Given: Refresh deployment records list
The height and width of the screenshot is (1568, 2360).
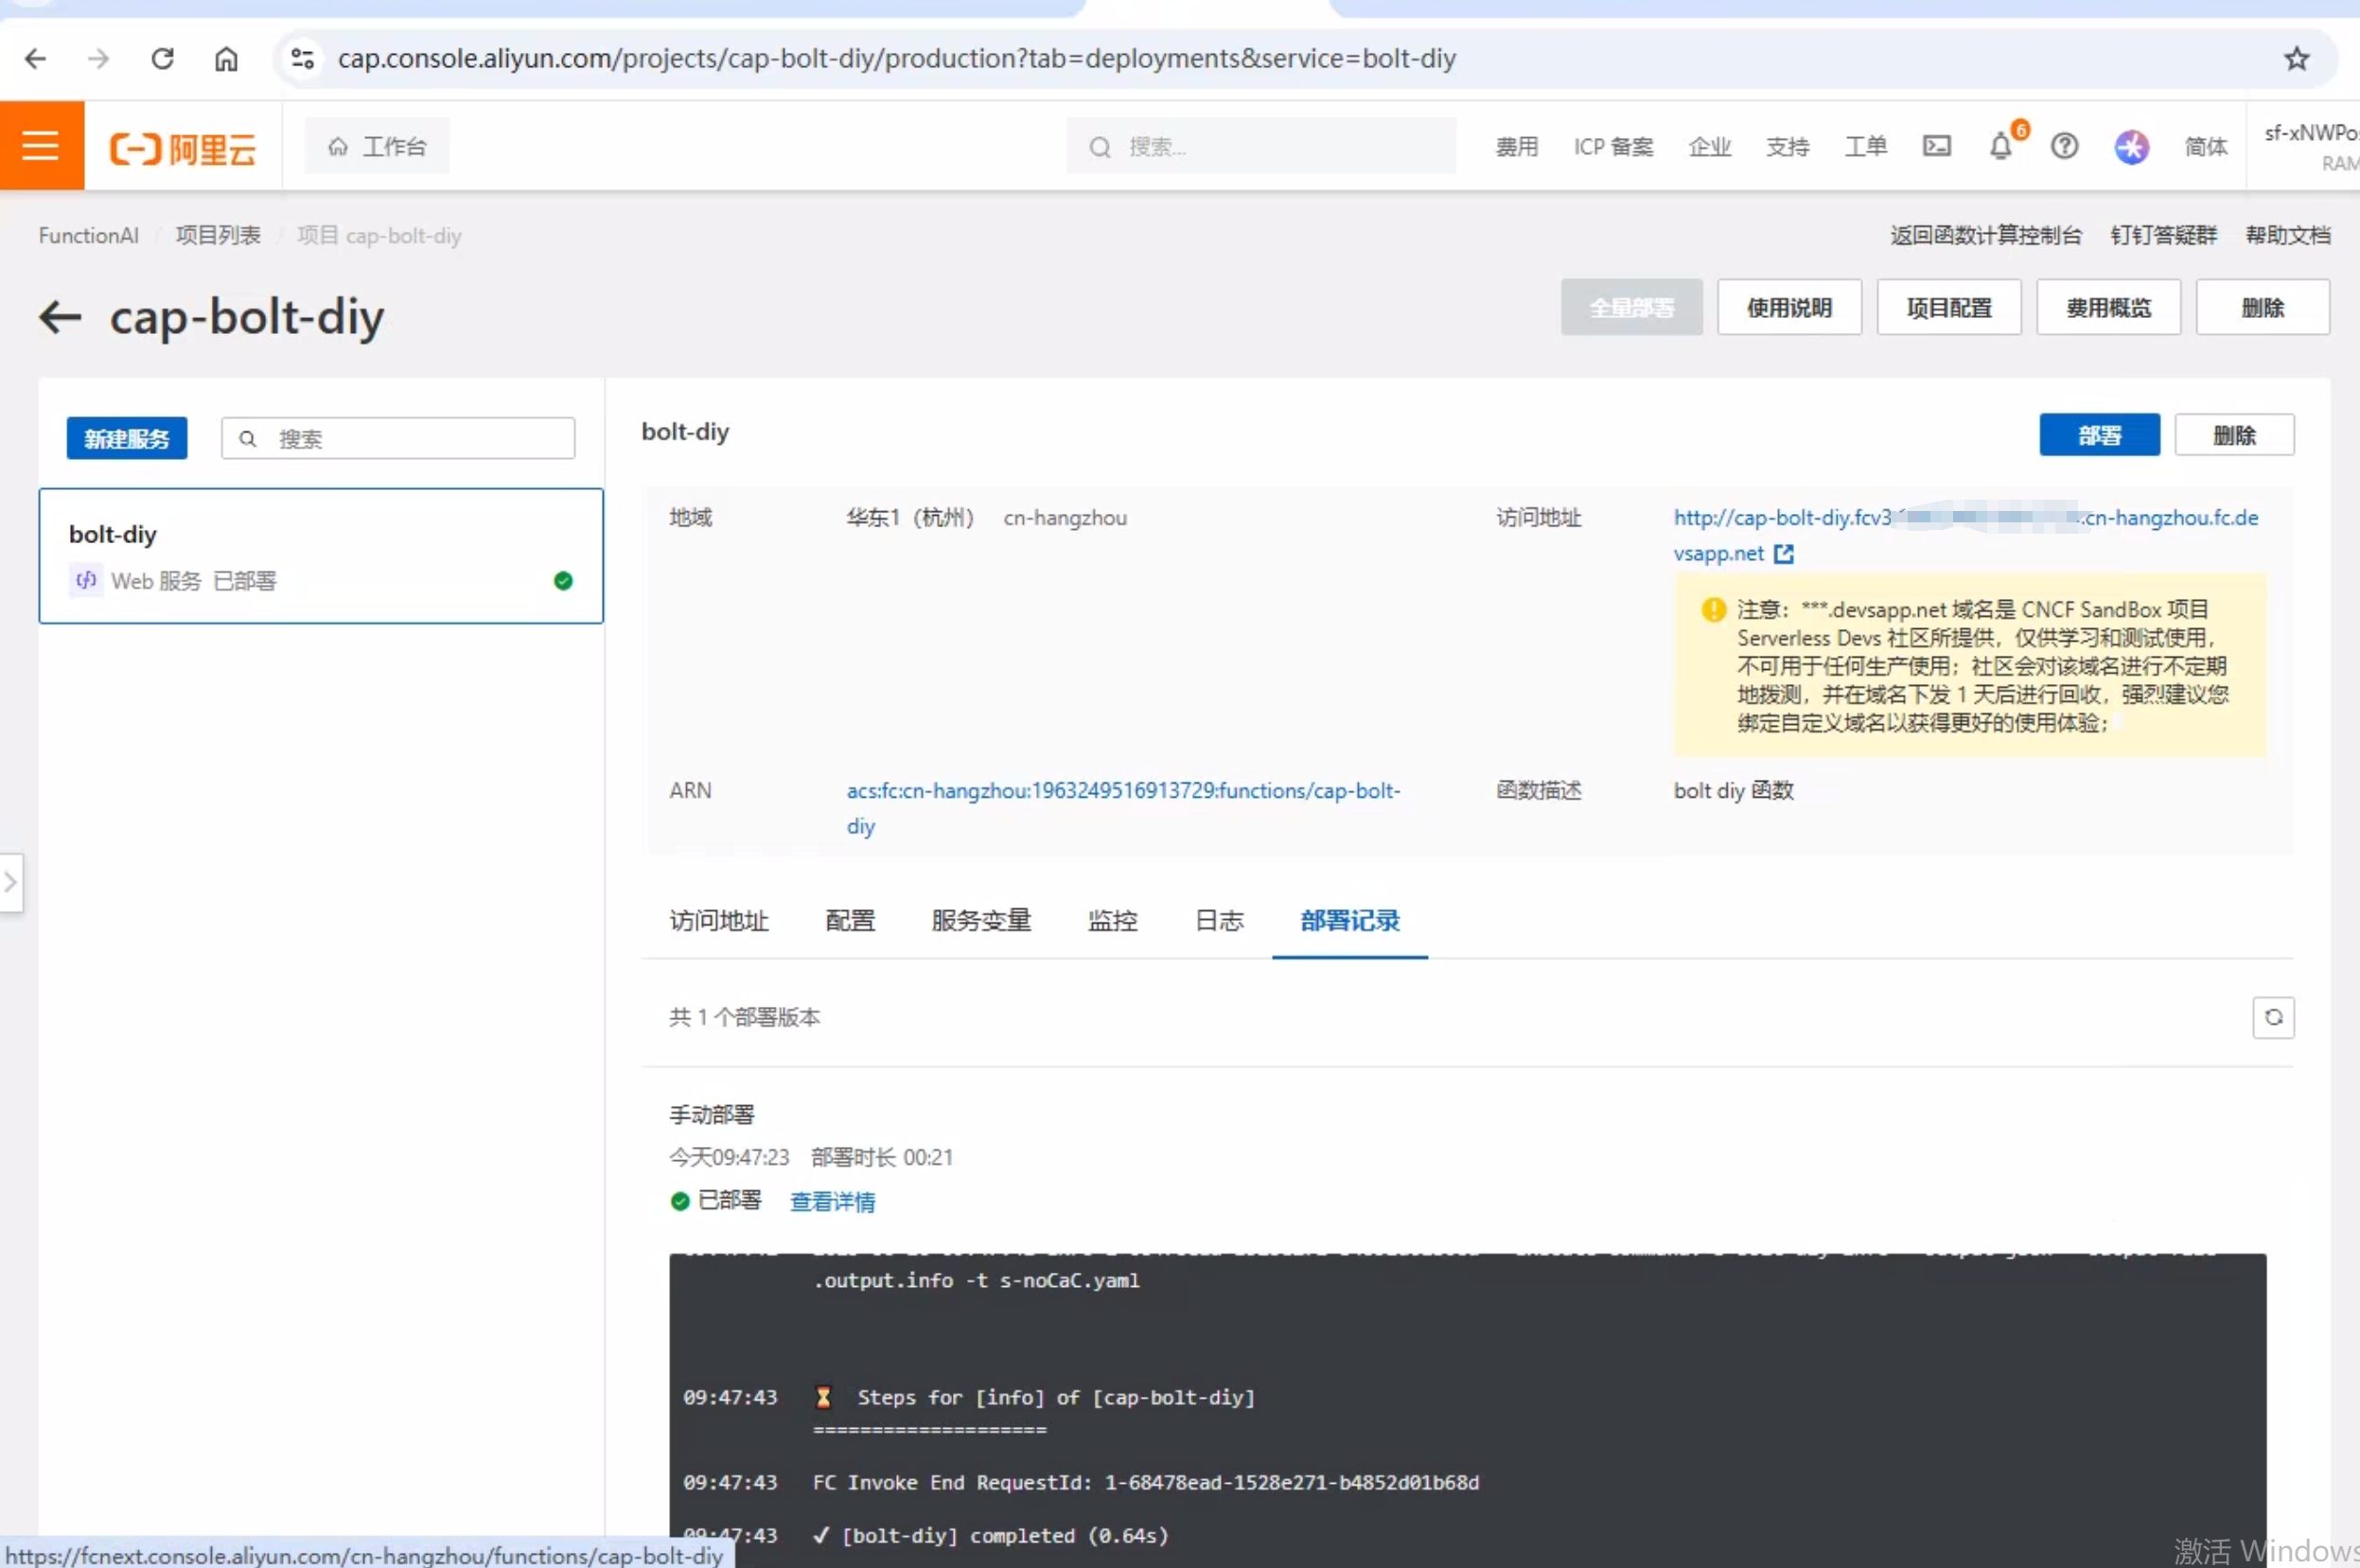Looking at the screenshot, I should coord(2272,1017).
